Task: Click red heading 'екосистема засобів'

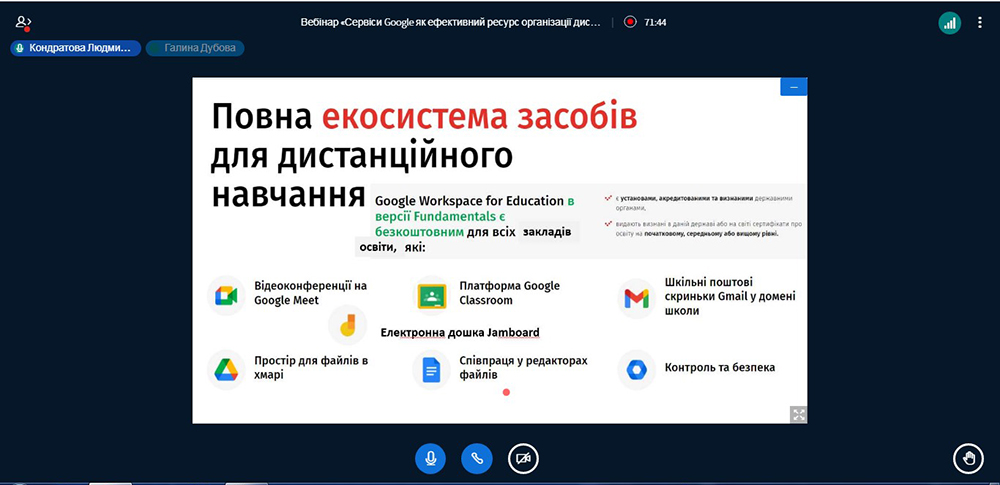Action: point(479,117)
